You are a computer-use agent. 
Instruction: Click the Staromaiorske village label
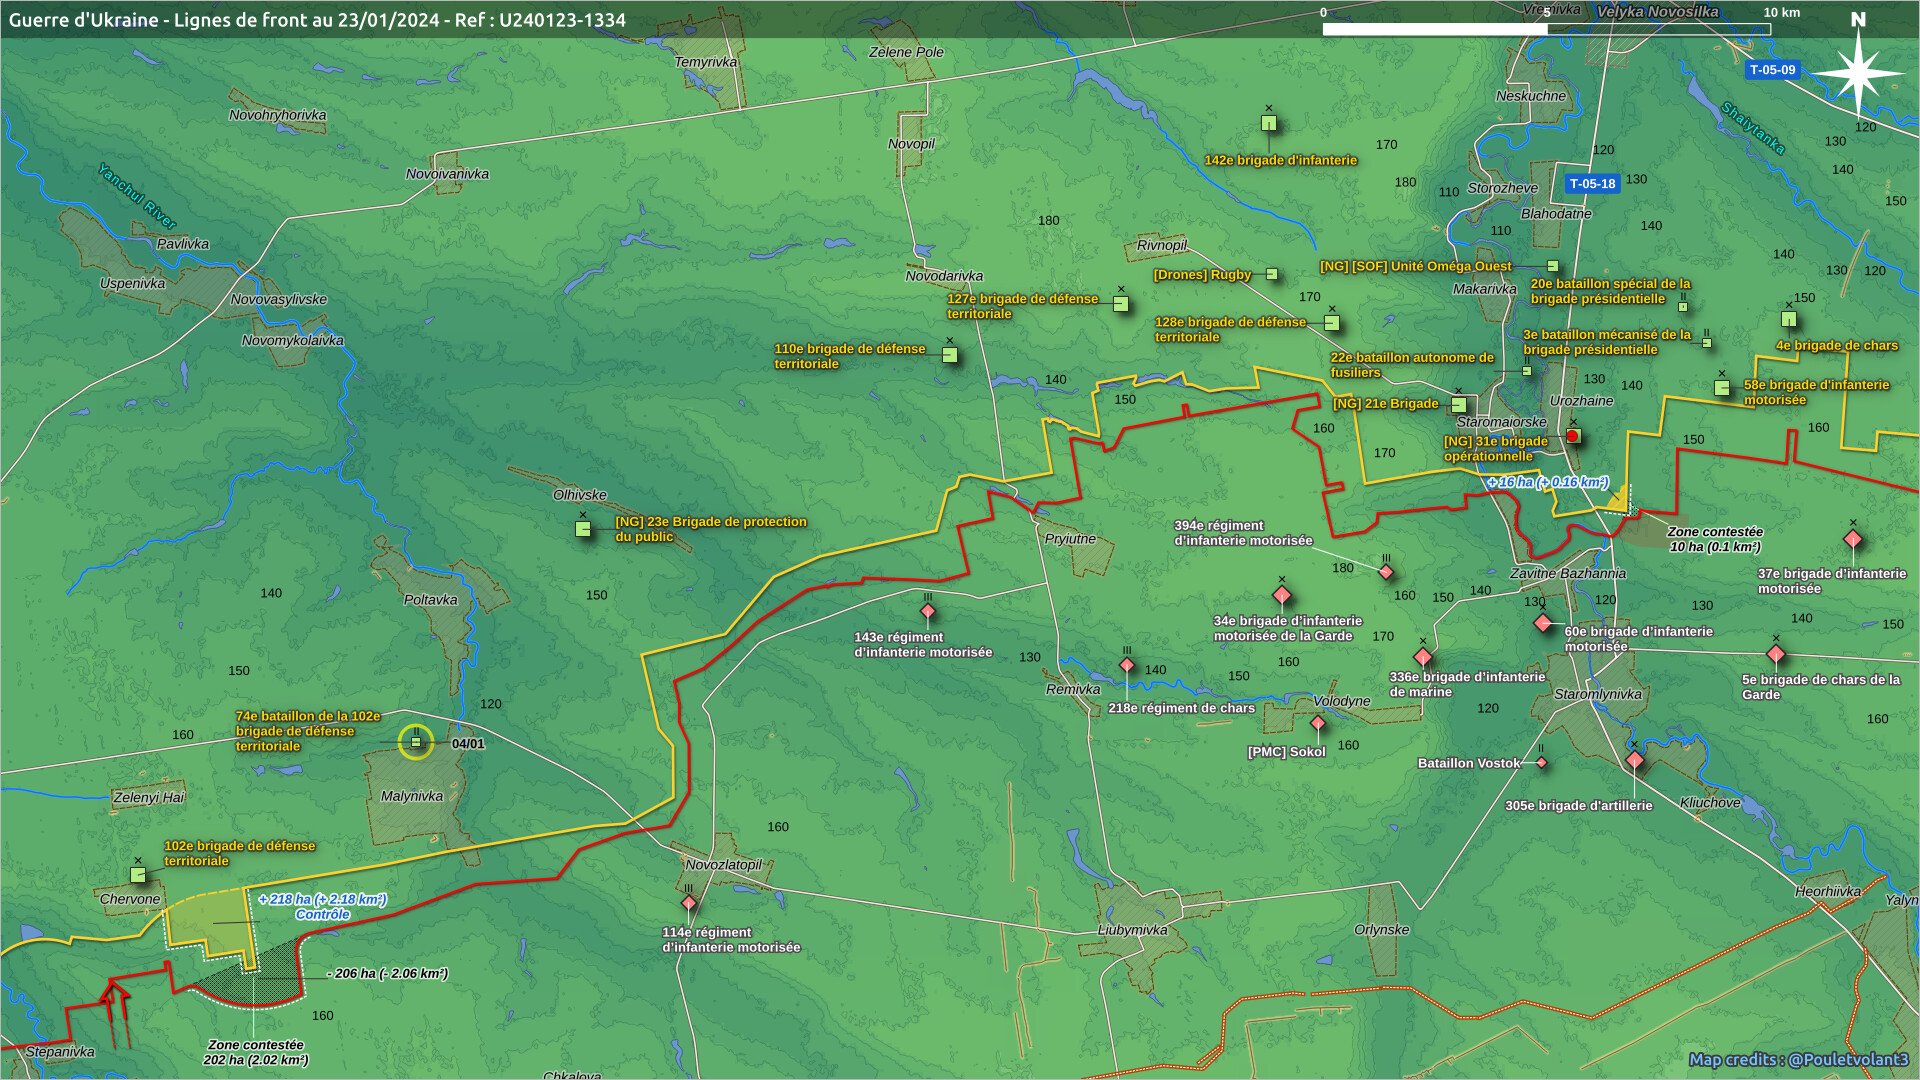1501,423
